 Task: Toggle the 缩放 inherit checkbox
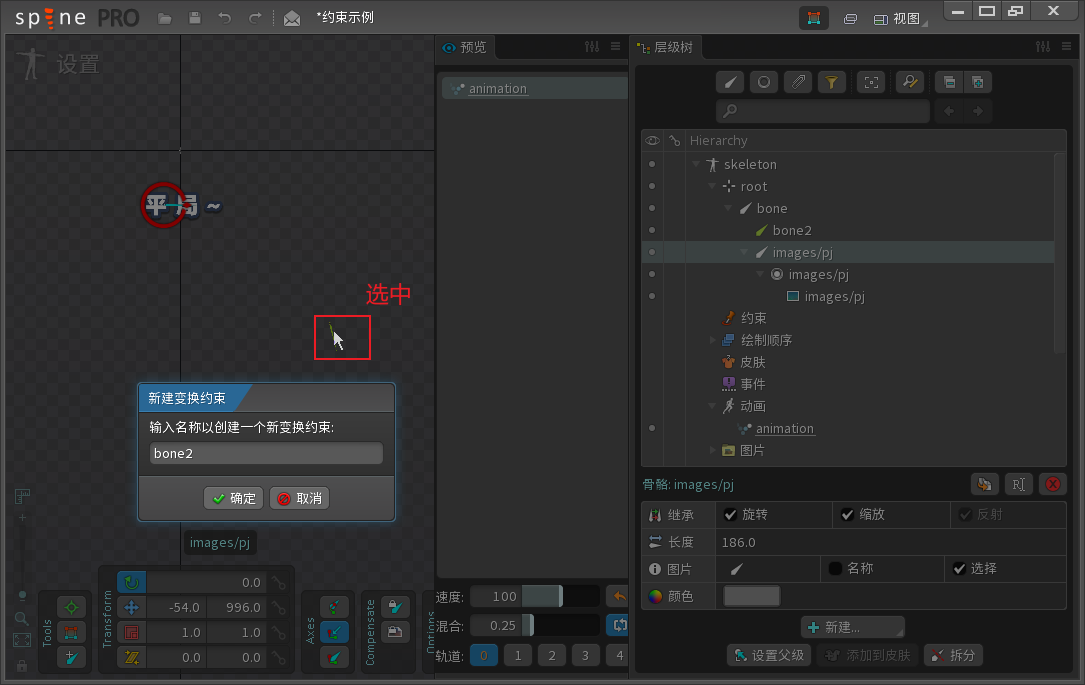pos(848,515)
